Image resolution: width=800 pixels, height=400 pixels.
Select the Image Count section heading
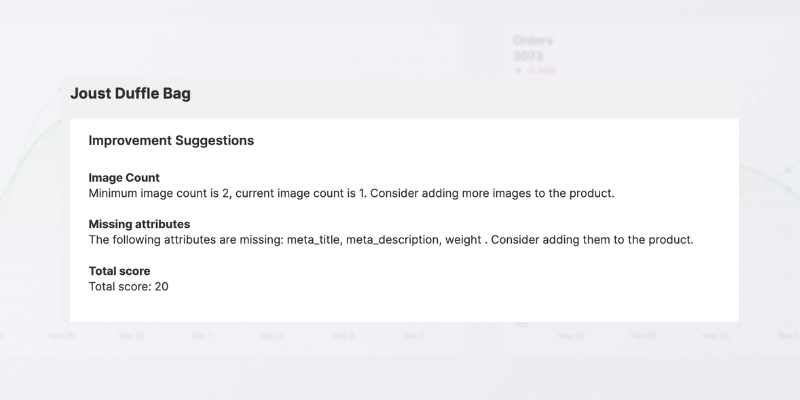click(124, 178)
